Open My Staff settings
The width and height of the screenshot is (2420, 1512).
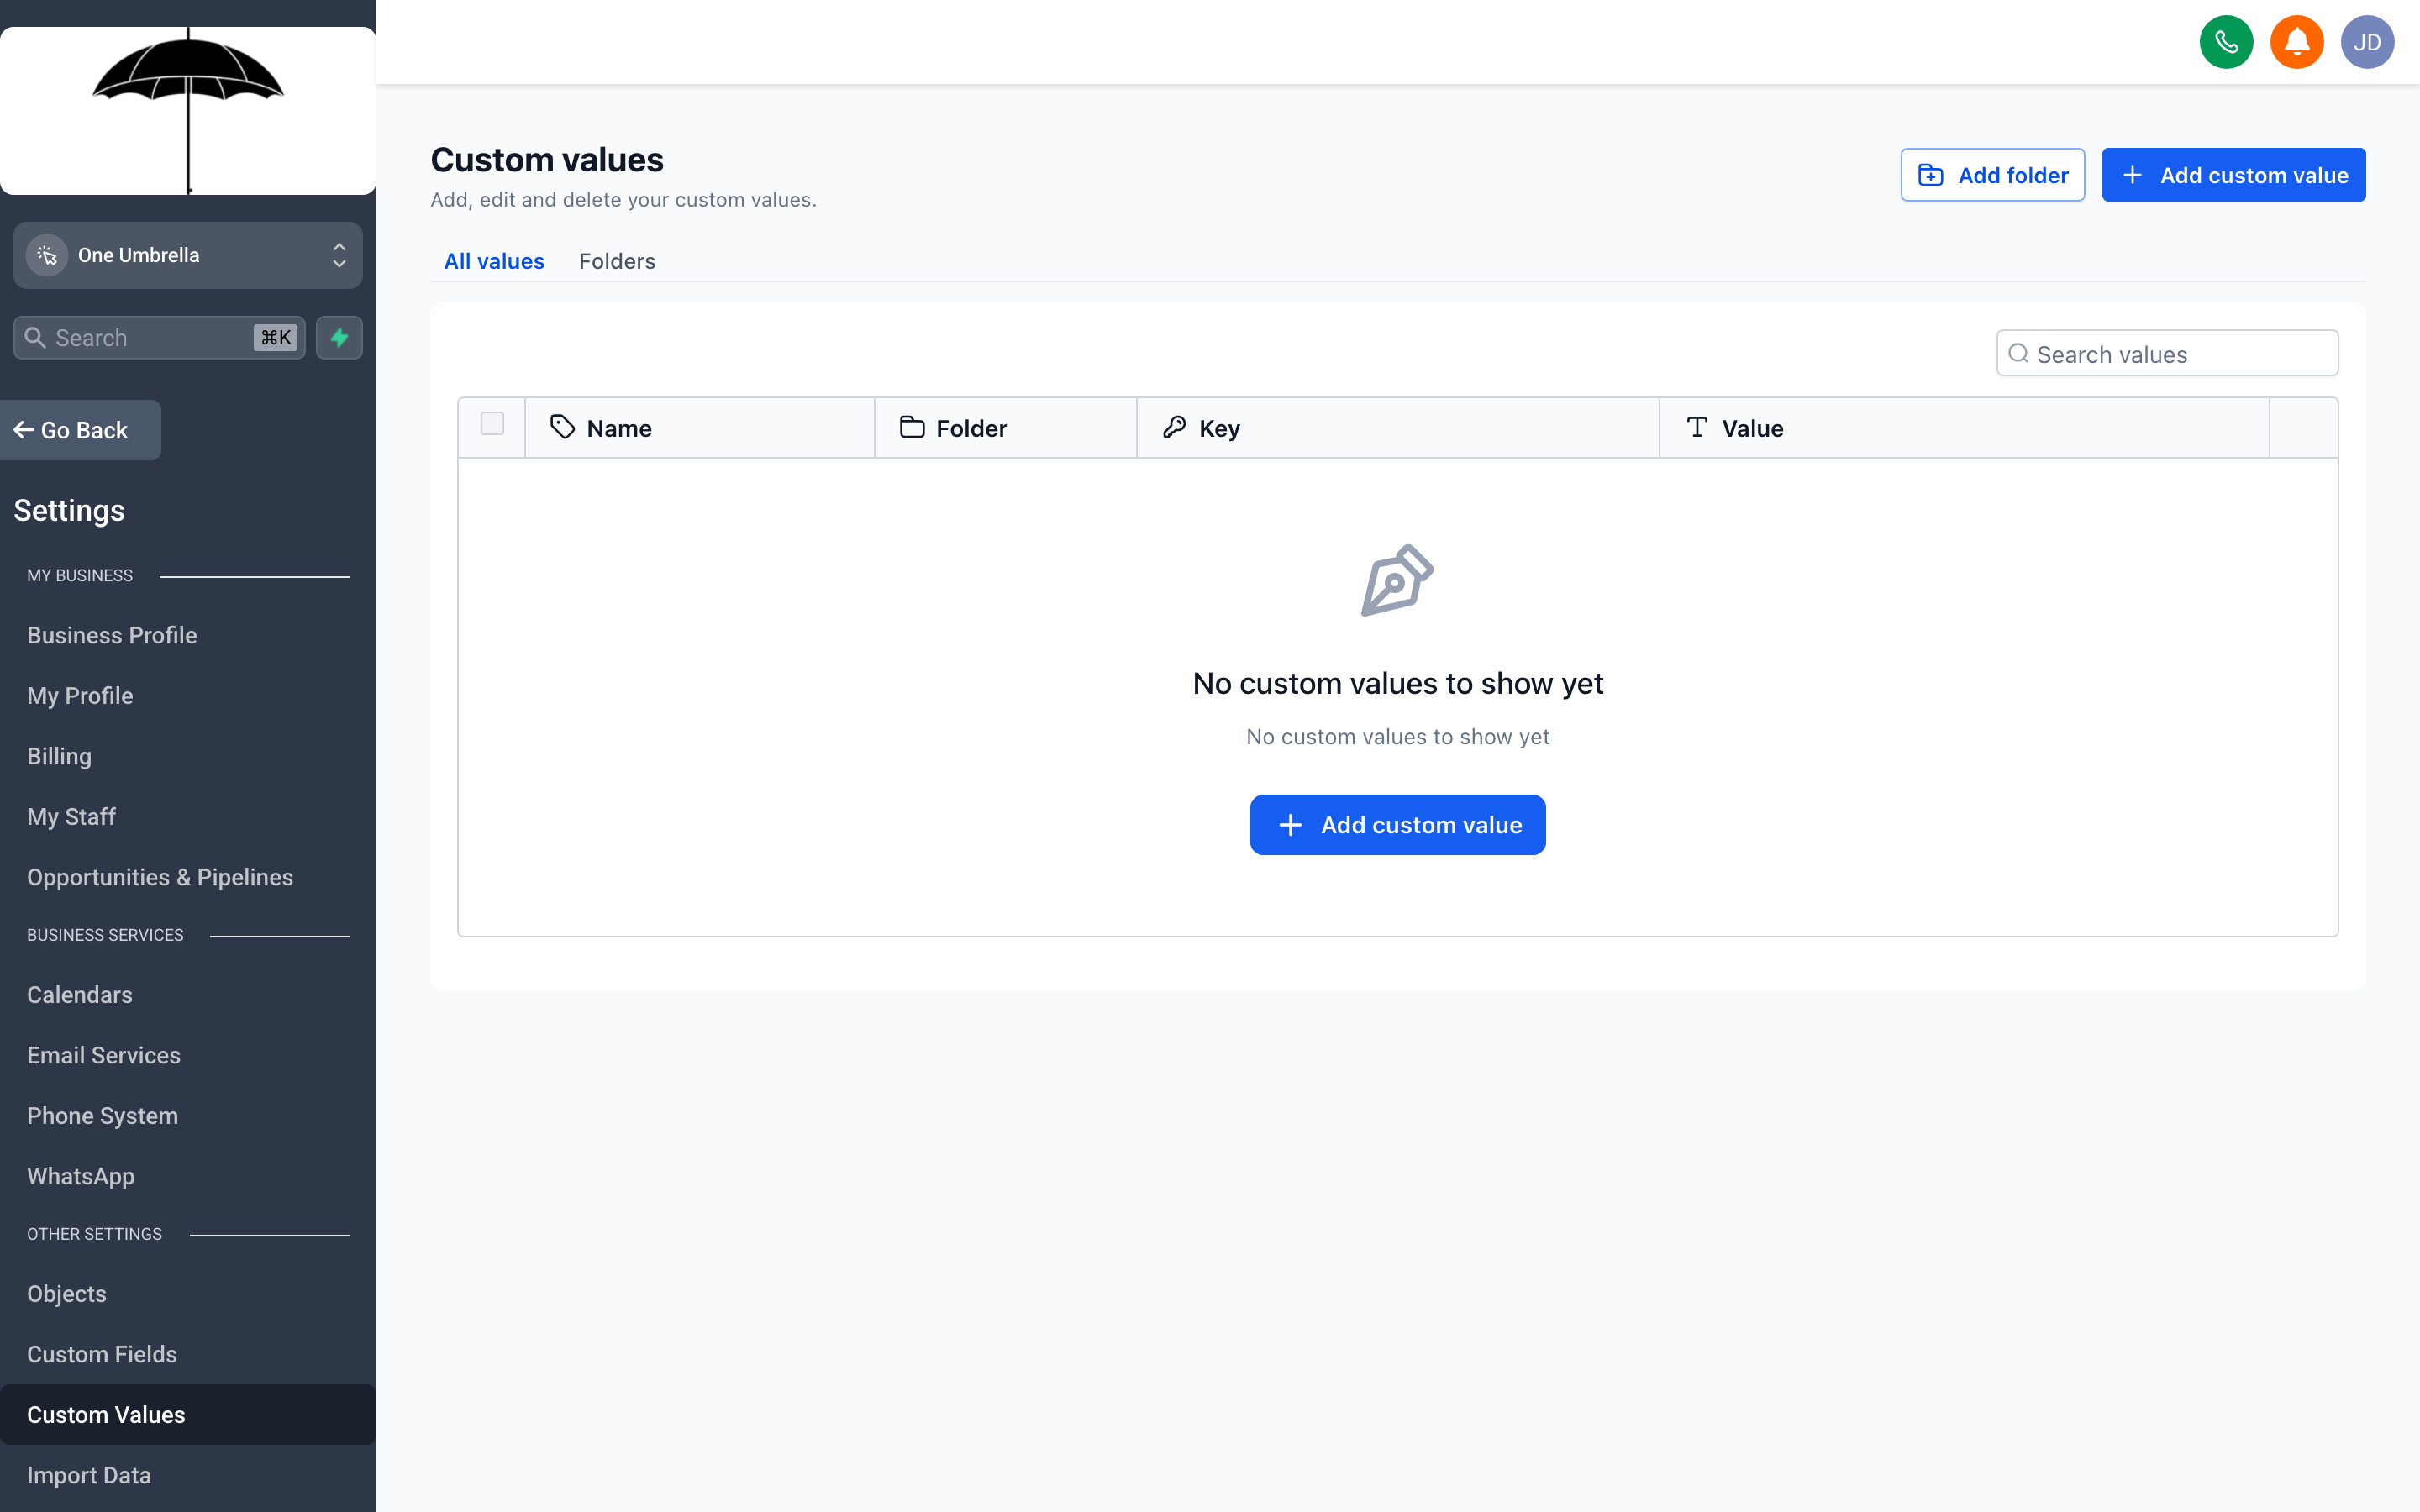click(71, 817)
